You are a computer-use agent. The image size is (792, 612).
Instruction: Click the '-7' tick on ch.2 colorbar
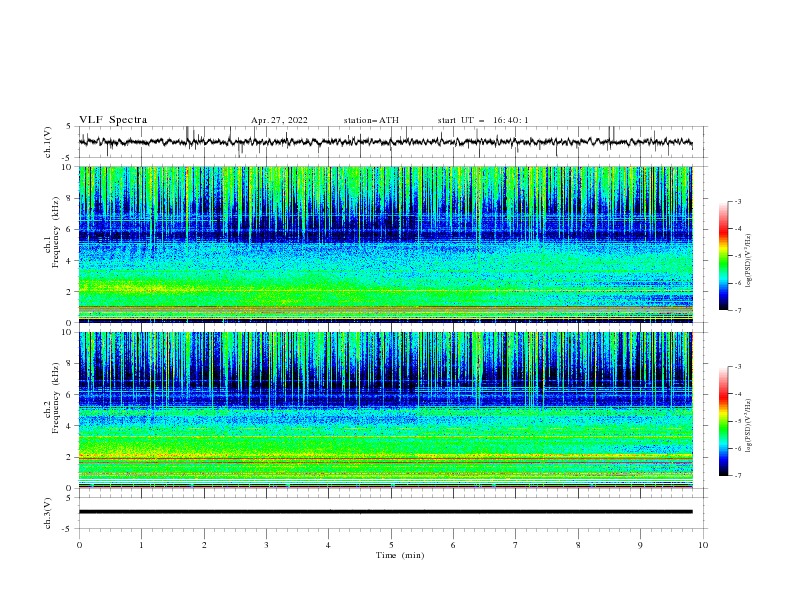[737, 476]
